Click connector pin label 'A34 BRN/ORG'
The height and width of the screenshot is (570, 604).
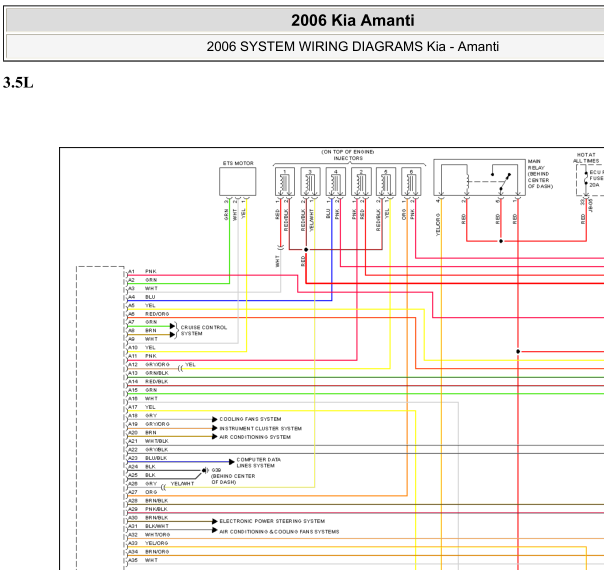149,552
